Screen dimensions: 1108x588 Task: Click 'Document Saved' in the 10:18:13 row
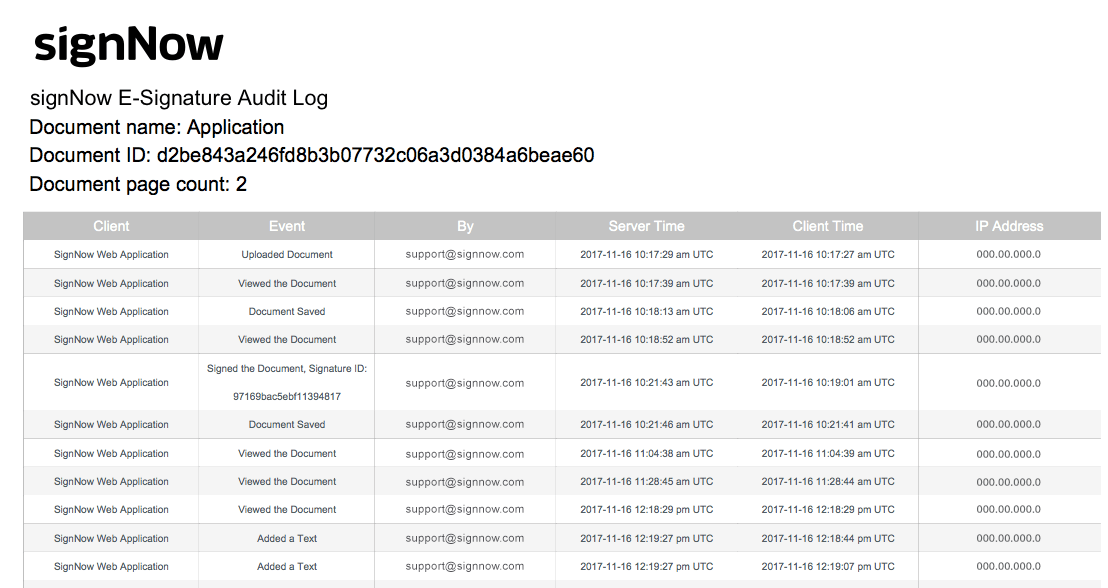coord(287,311)
